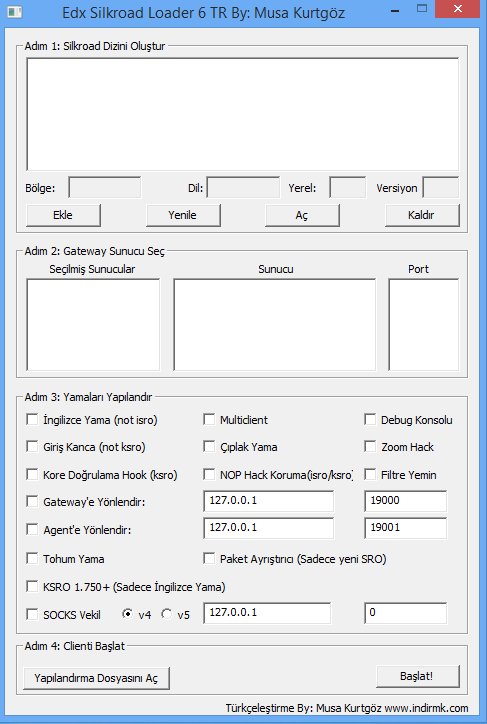487x724 pixels.
Task: Click the www.indirmk.com footer text
Action: coord(426,708)
